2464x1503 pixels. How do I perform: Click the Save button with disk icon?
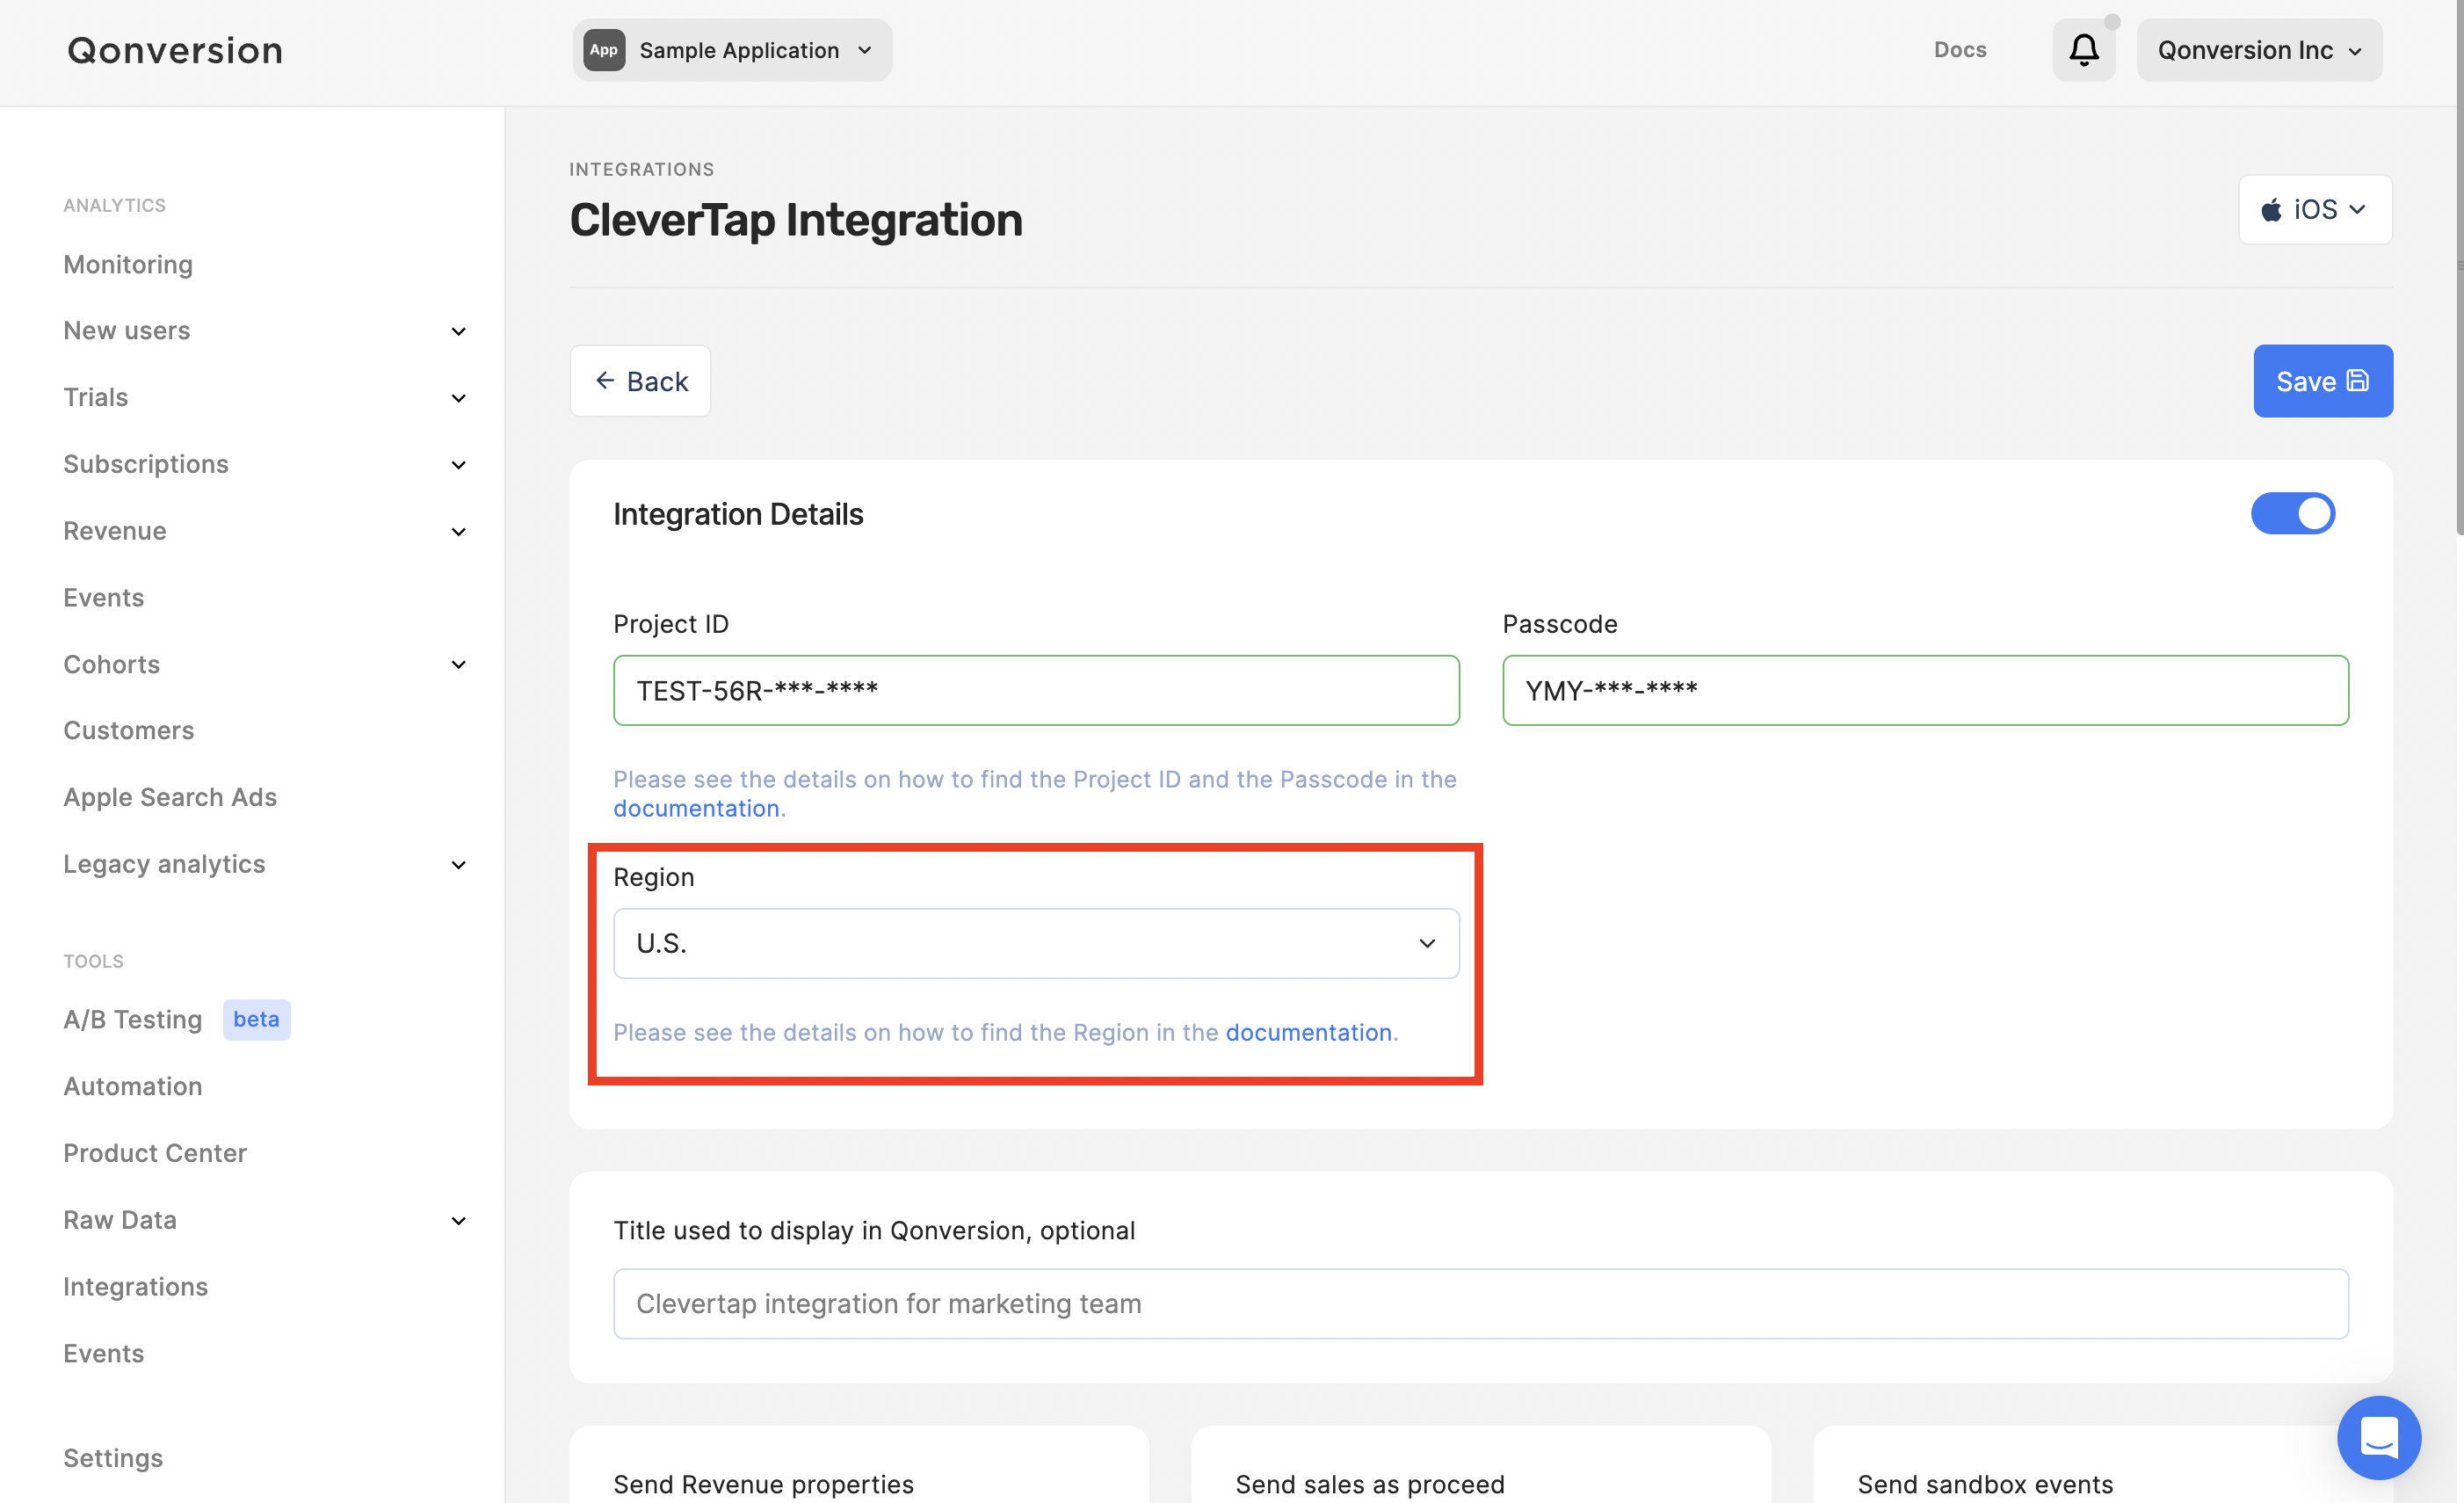[2322, 381]
